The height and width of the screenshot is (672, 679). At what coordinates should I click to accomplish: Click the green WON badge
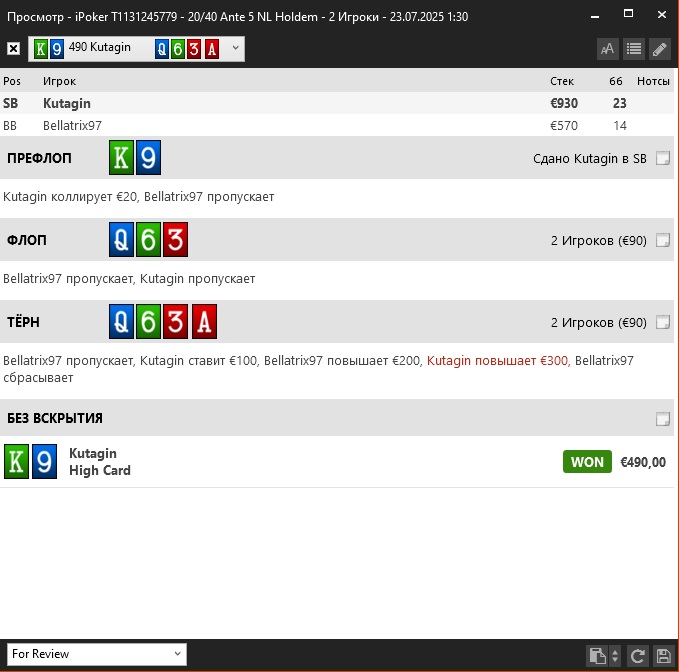tap(587, 462)
